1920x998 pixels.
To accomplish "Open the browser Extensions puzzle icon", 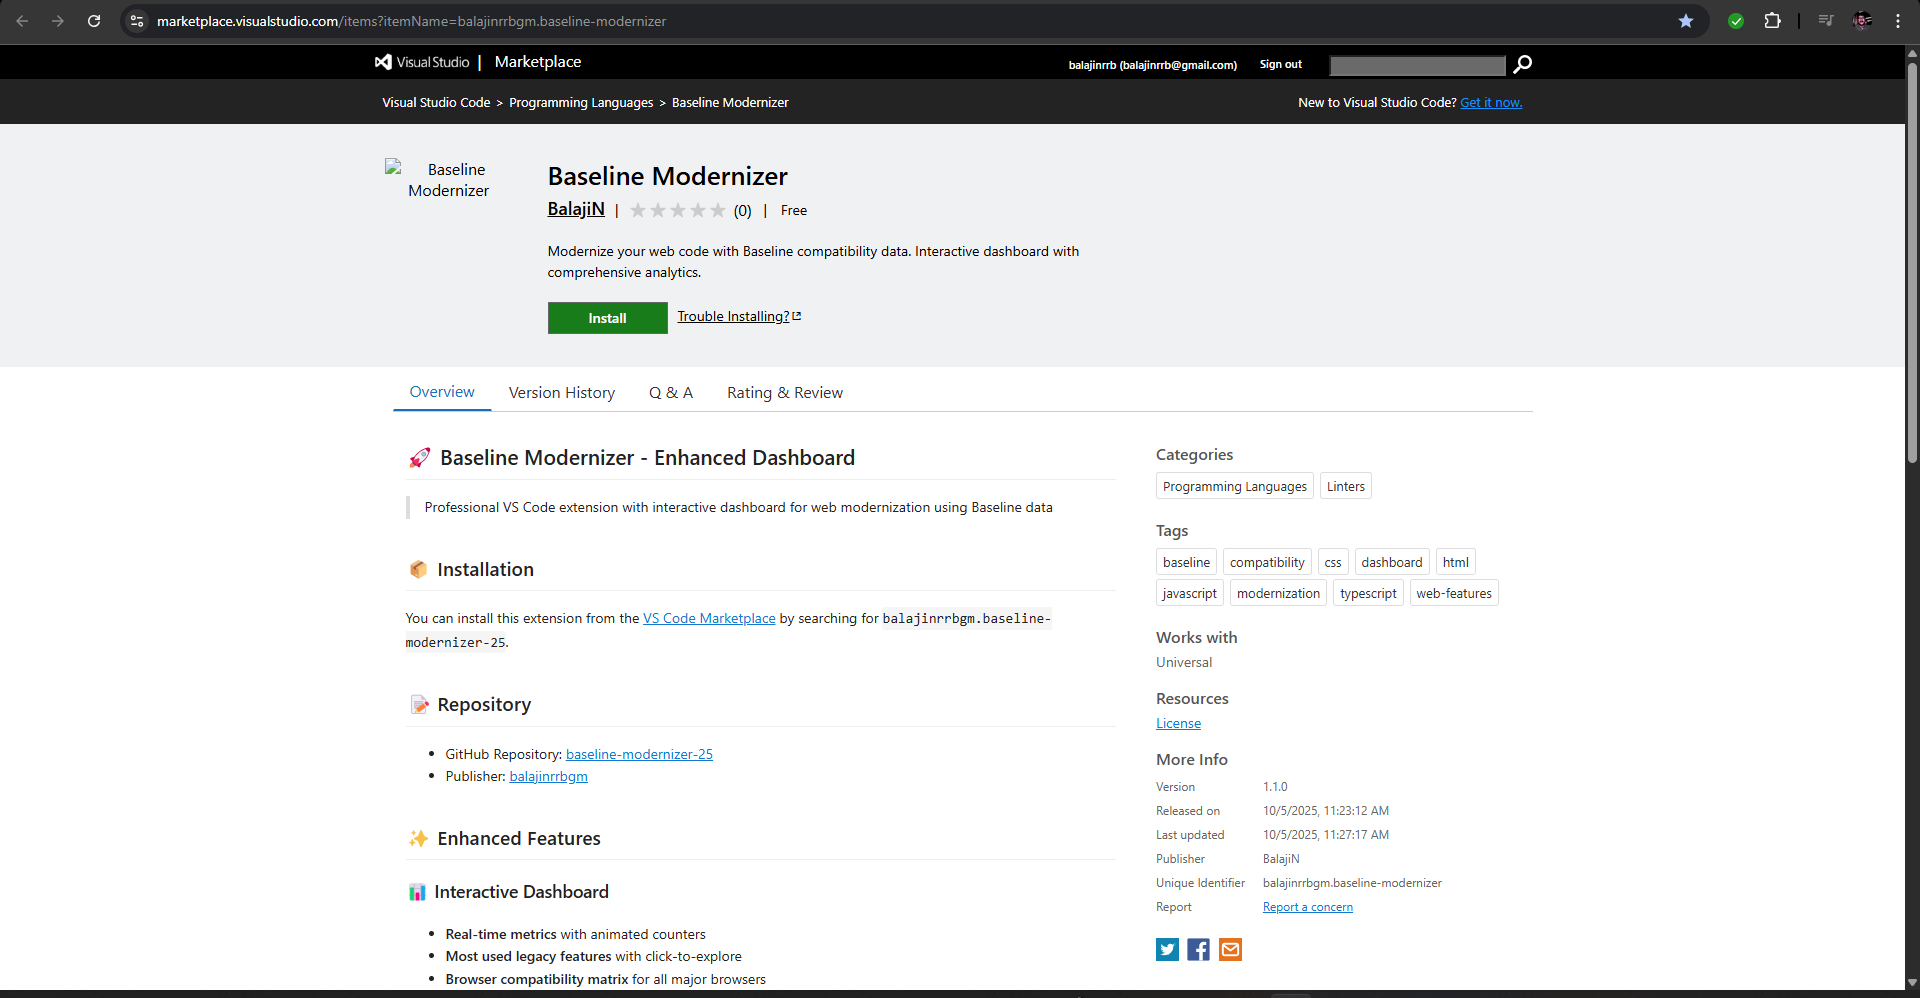I will tap(1772, 21).
